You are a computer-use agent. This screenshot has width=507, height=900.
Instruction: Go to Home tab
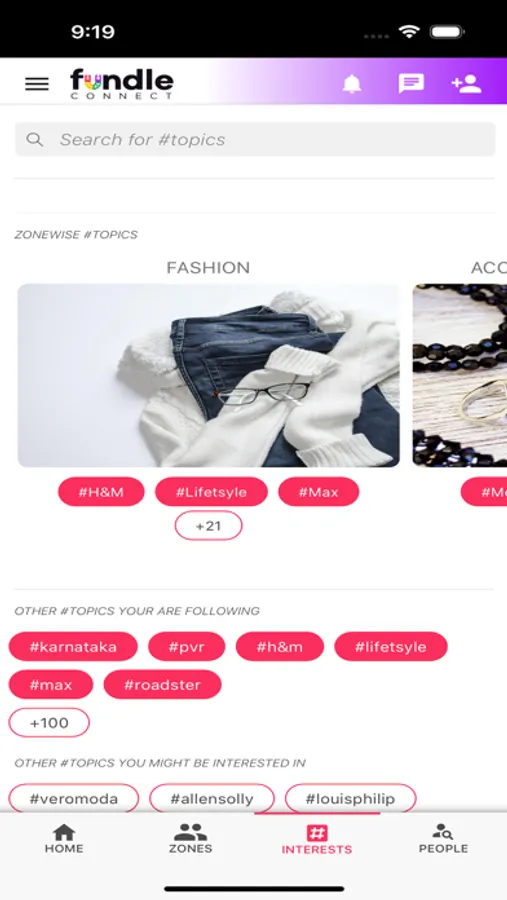coord(64,839)
